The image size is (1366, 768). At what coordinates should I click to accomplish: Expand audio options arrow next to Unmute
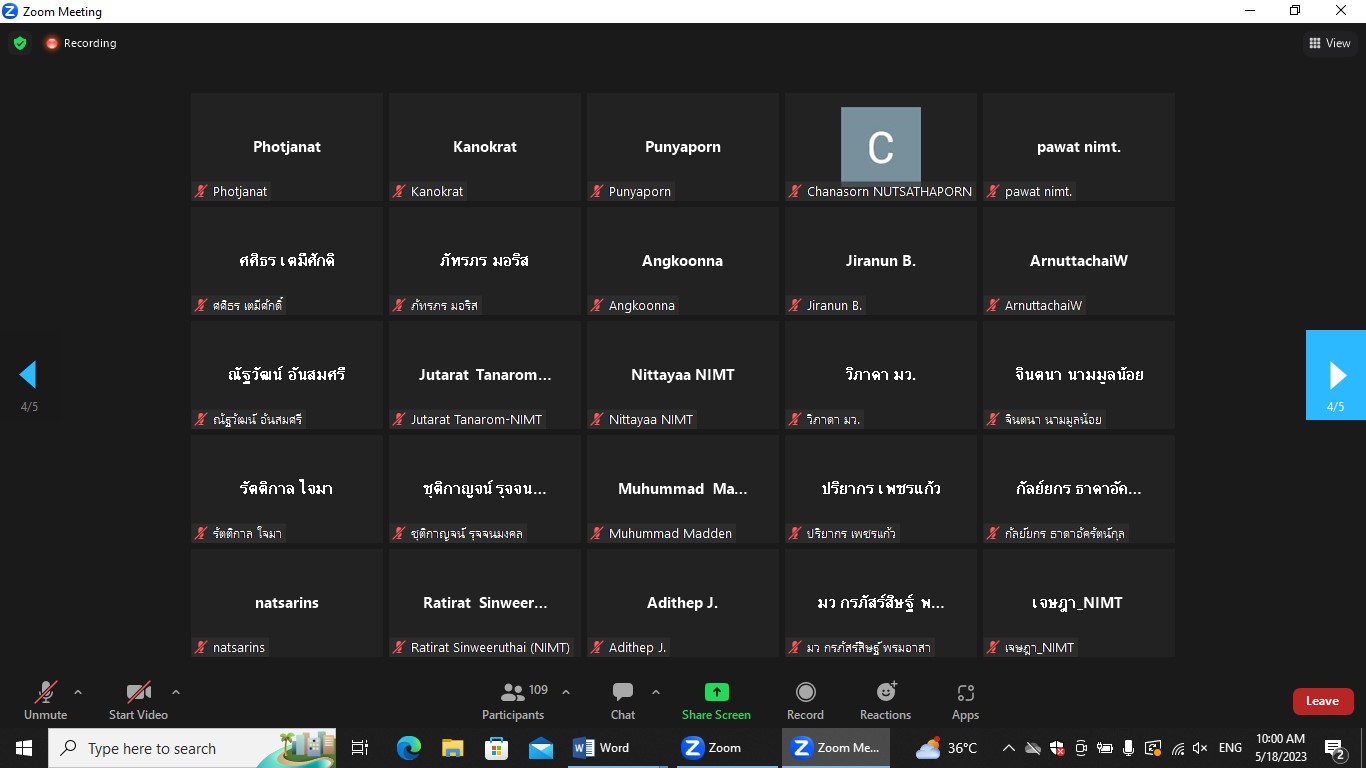pos(78,692)
